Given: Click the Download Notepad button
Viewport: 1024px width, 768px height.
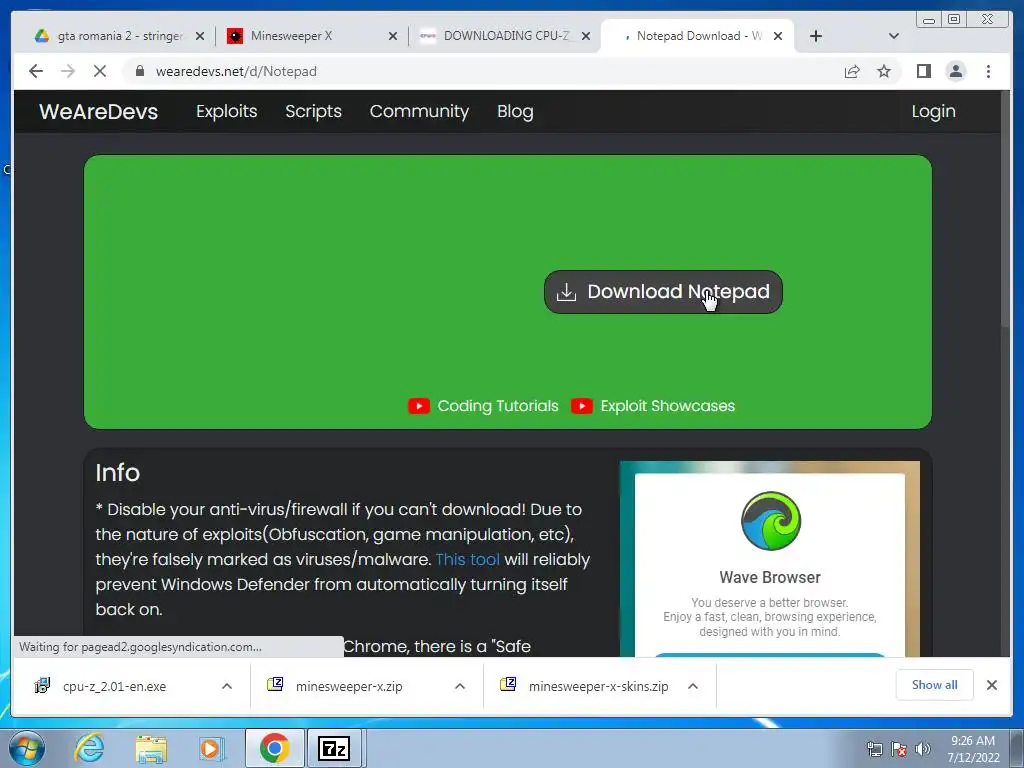Looking at the screenshot, I should click(663, 292).
